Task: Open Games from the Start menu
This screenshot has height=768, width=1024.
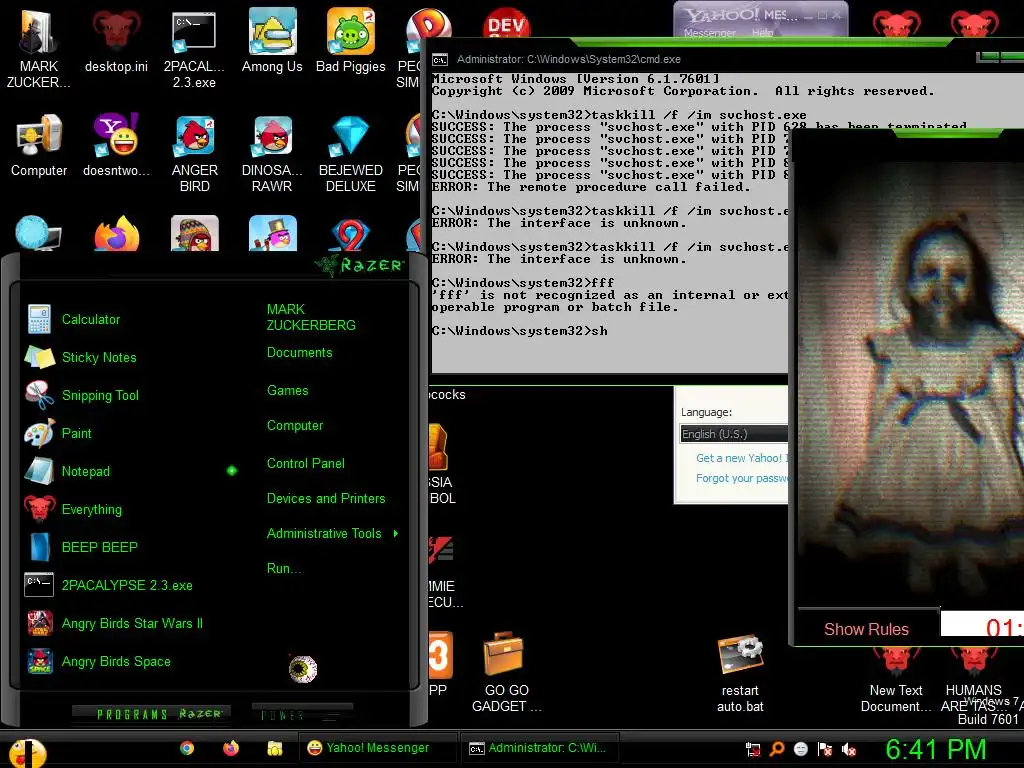Action: [x=287, y=391]
